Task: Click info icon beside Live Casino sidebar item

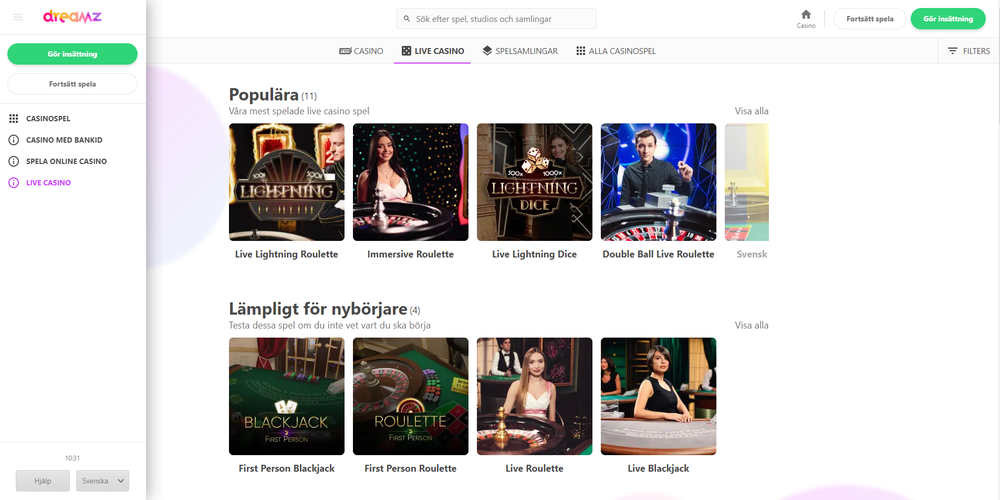Action: click(13, 183)
